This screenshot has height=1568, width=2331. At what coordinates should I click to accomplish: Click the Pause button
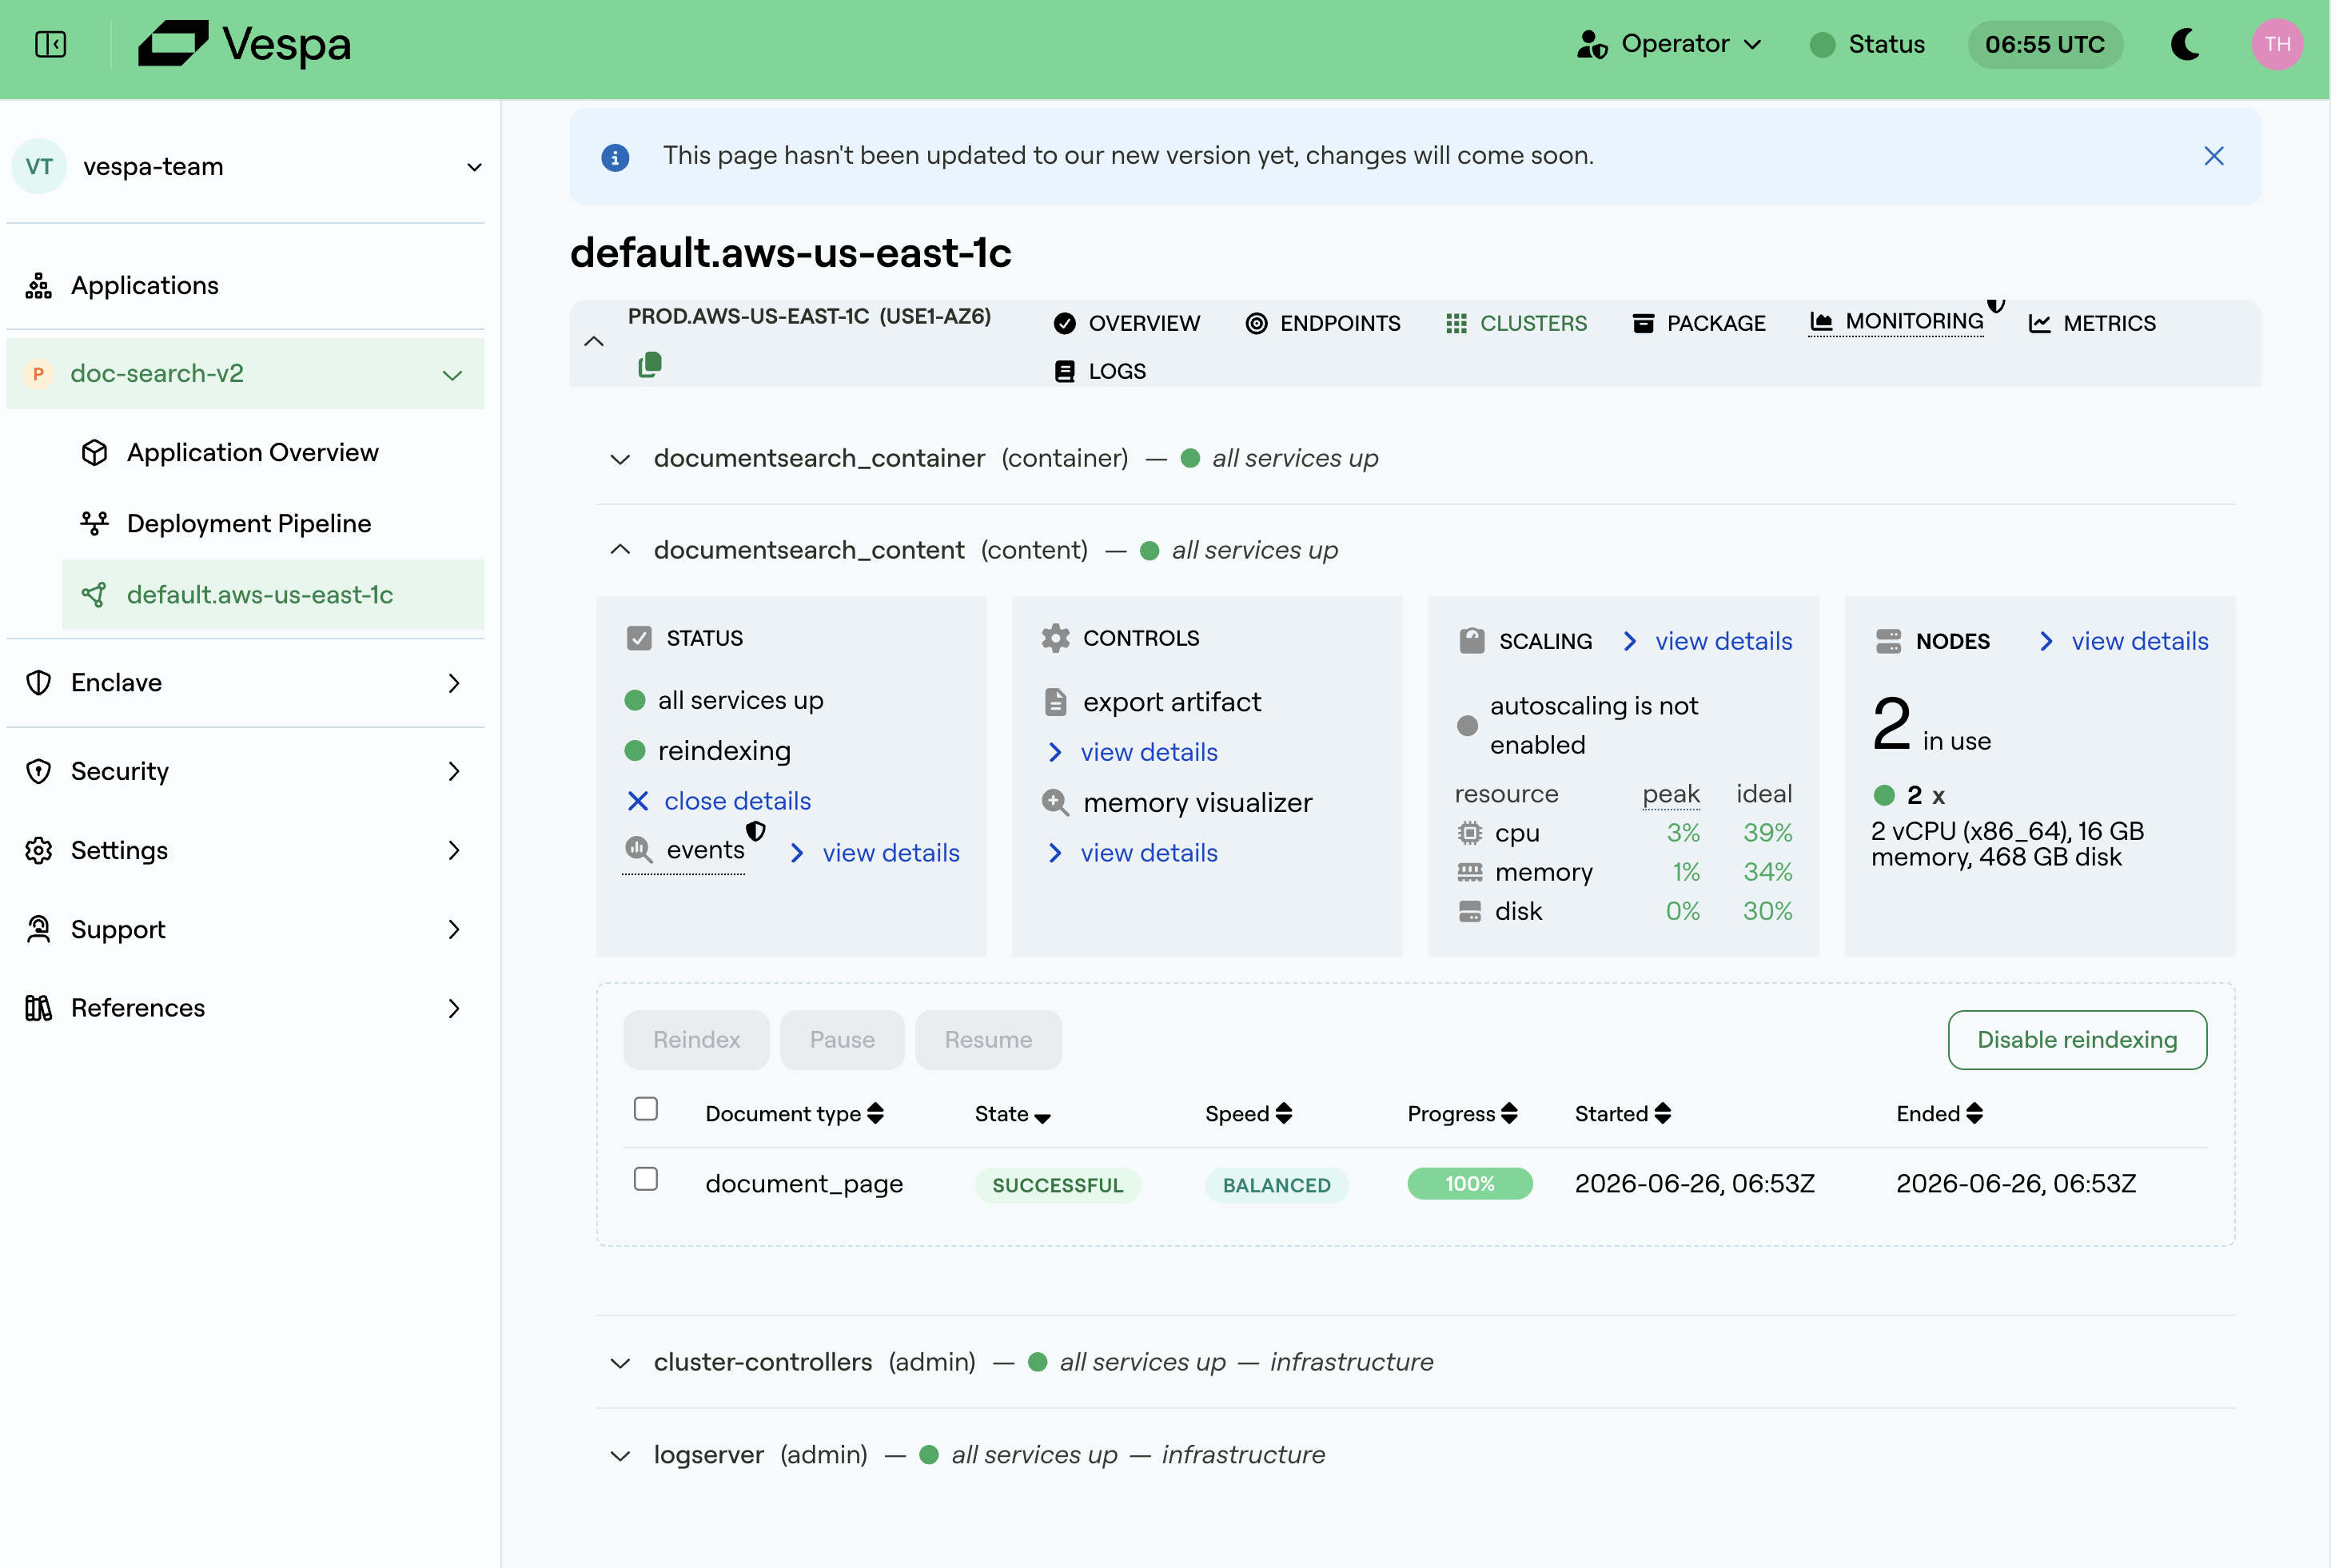click(x=842, y=1040)
